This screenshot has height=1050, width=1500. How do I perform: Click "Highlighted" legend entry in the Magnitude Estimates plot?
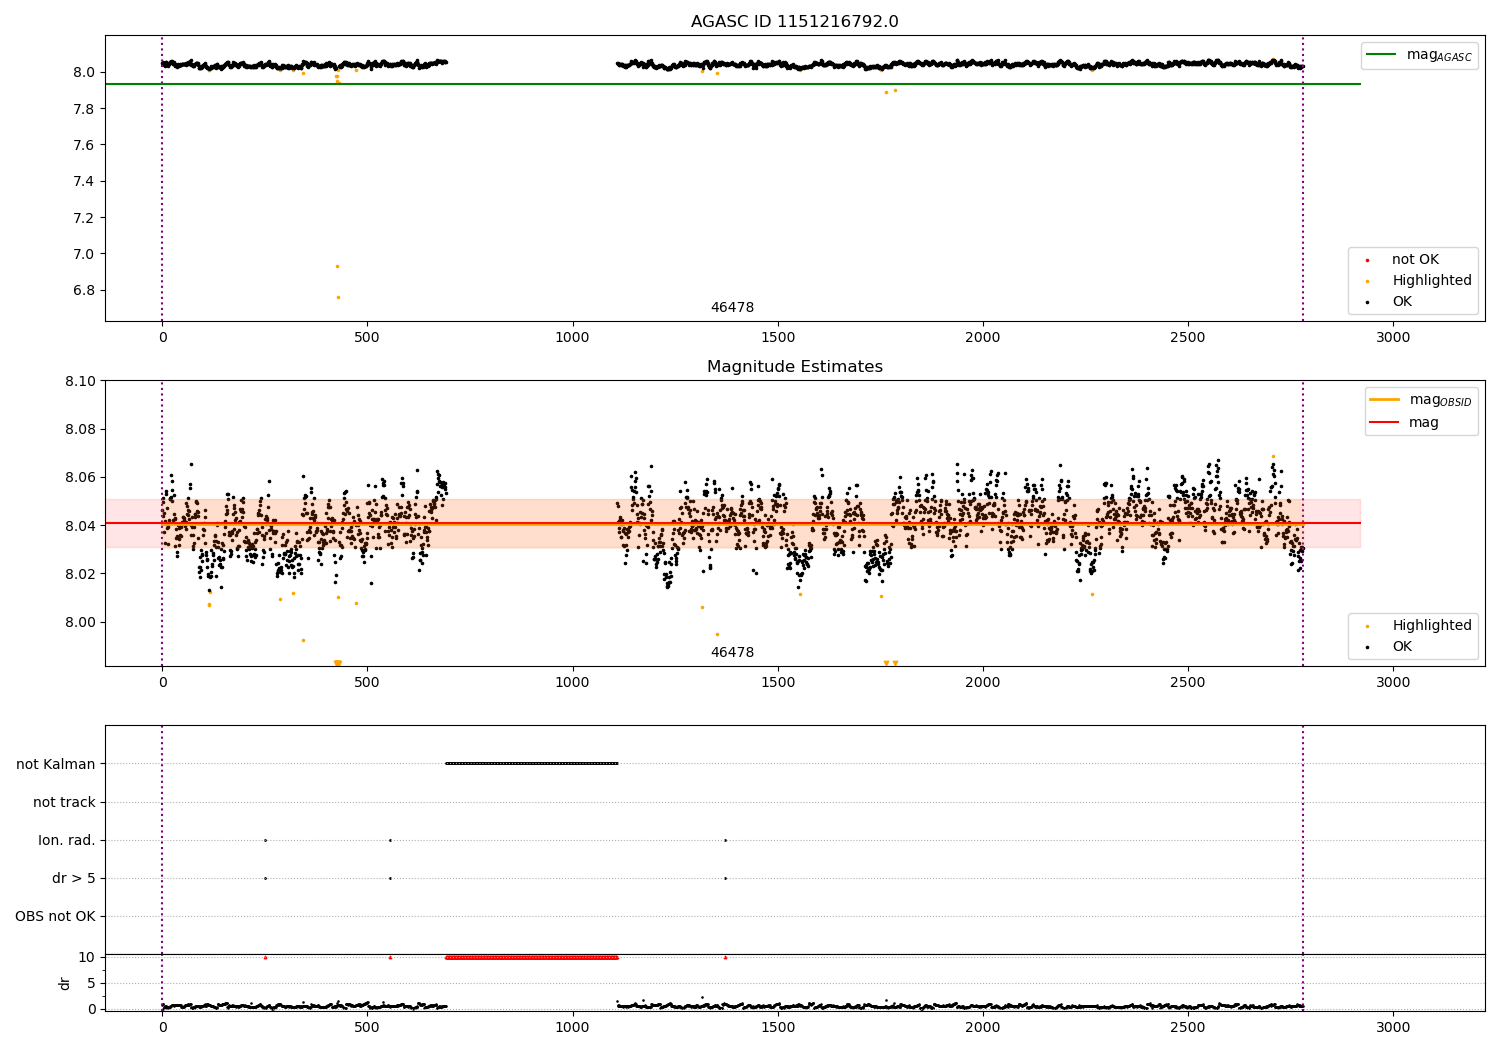(1432, 626)
